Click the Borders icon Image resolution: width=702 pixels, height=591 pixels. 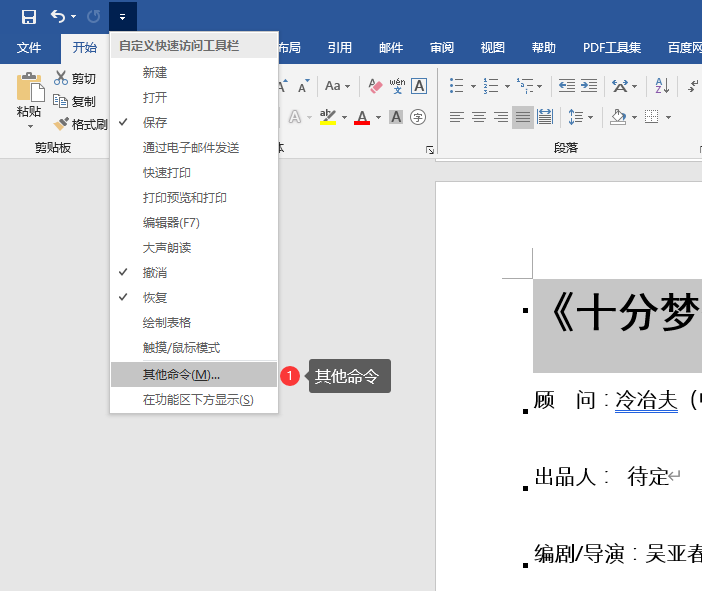[x=652, y=117]
